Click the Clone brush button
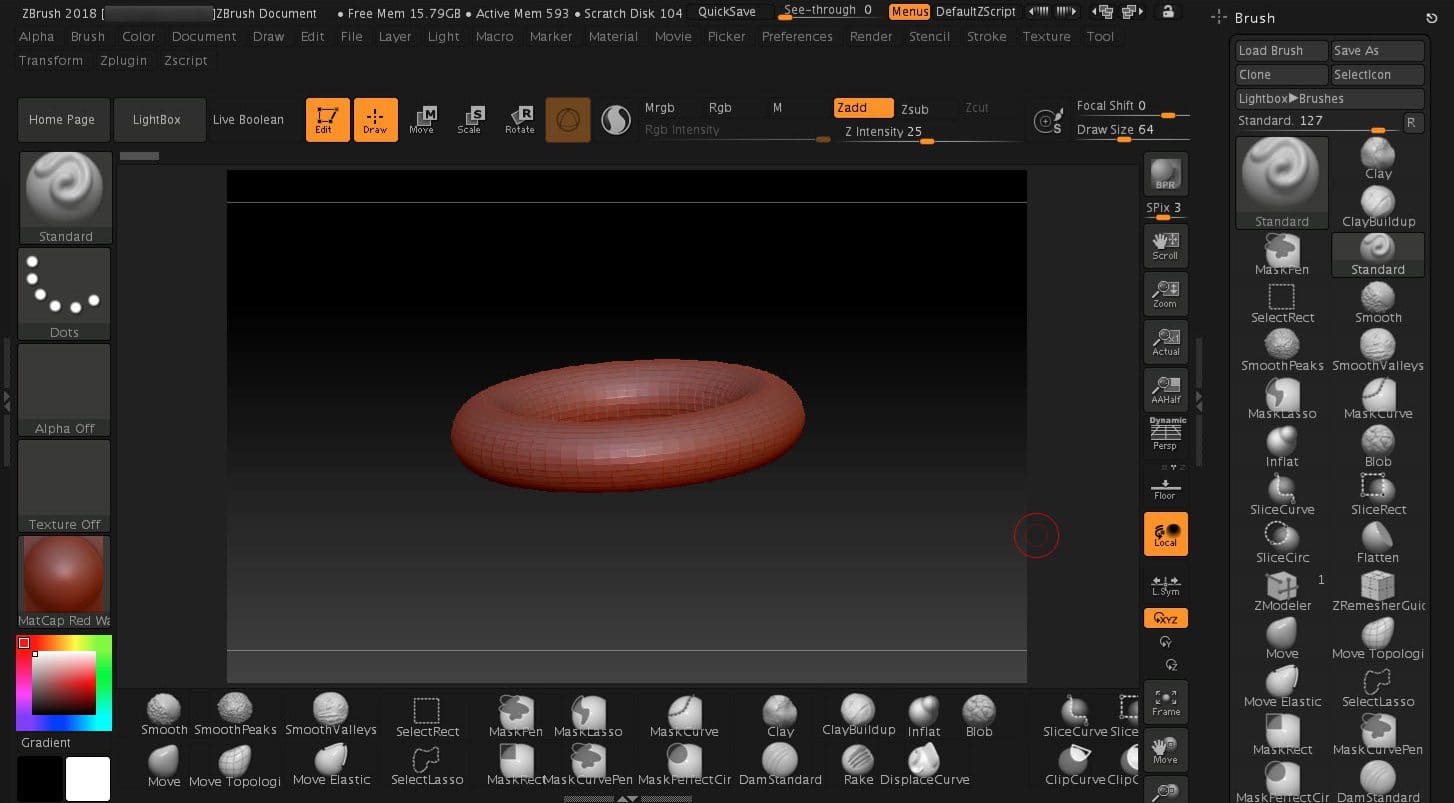 [x=1281, y=75]
